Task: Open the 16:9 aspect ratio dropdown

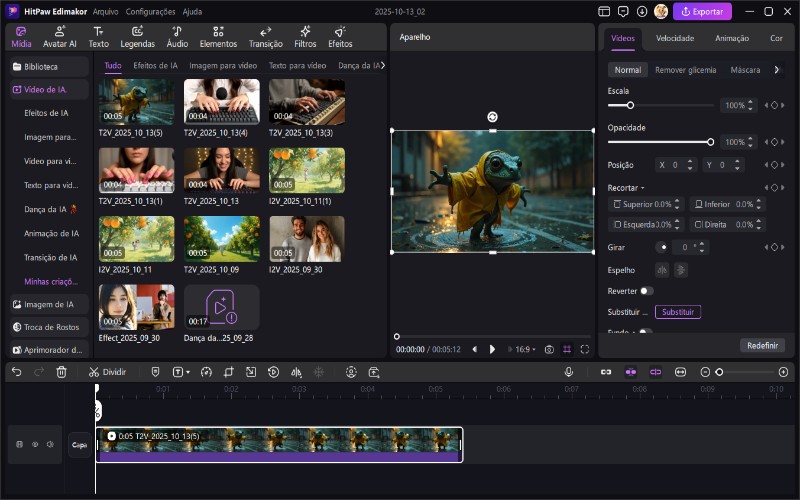Action: (525, 349)
